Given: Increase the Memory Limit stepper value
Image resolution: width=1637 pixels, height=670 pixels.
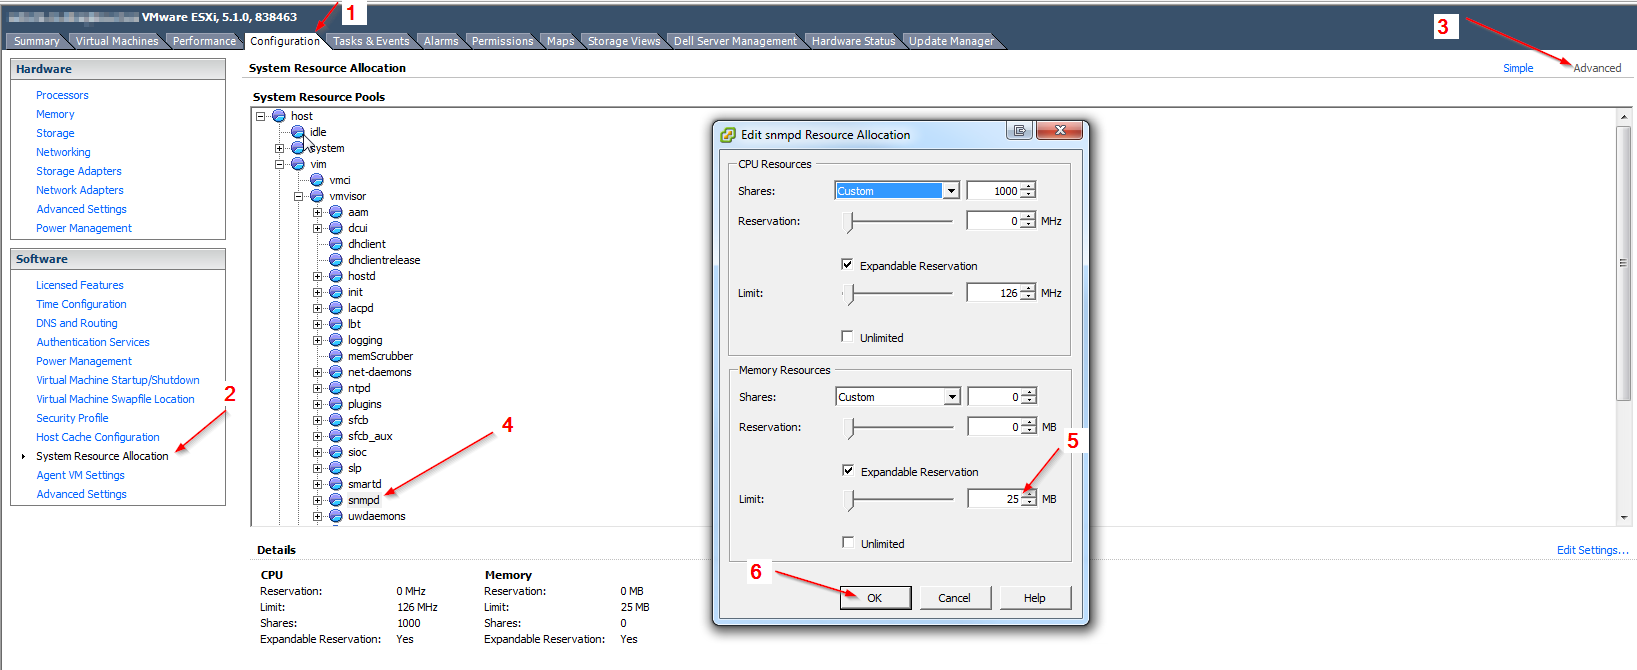Looking at the screenshot, I should tap(1029, 494).
